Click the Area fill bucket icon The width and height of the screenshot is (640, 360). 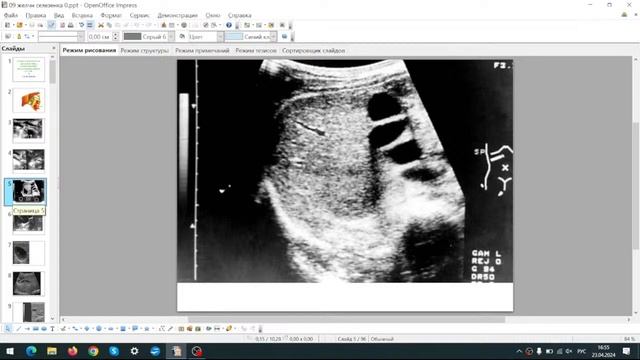click(x=182, y=36)
